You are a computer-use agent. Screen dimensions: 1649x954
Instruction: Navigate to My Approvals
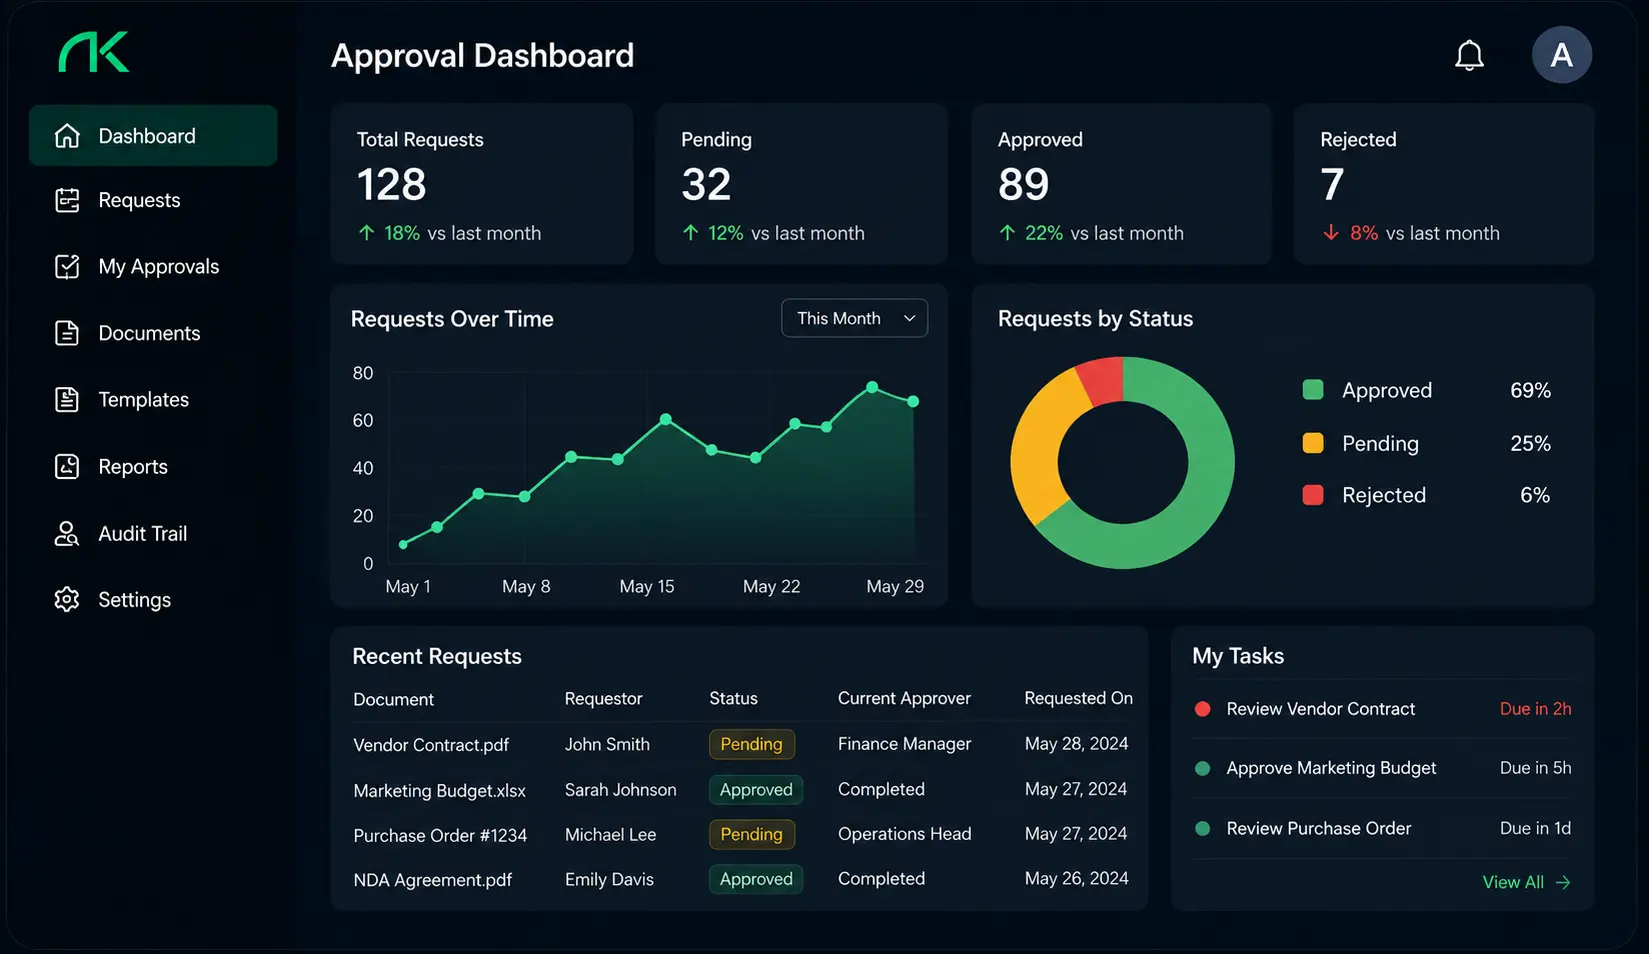pos(153,266)
